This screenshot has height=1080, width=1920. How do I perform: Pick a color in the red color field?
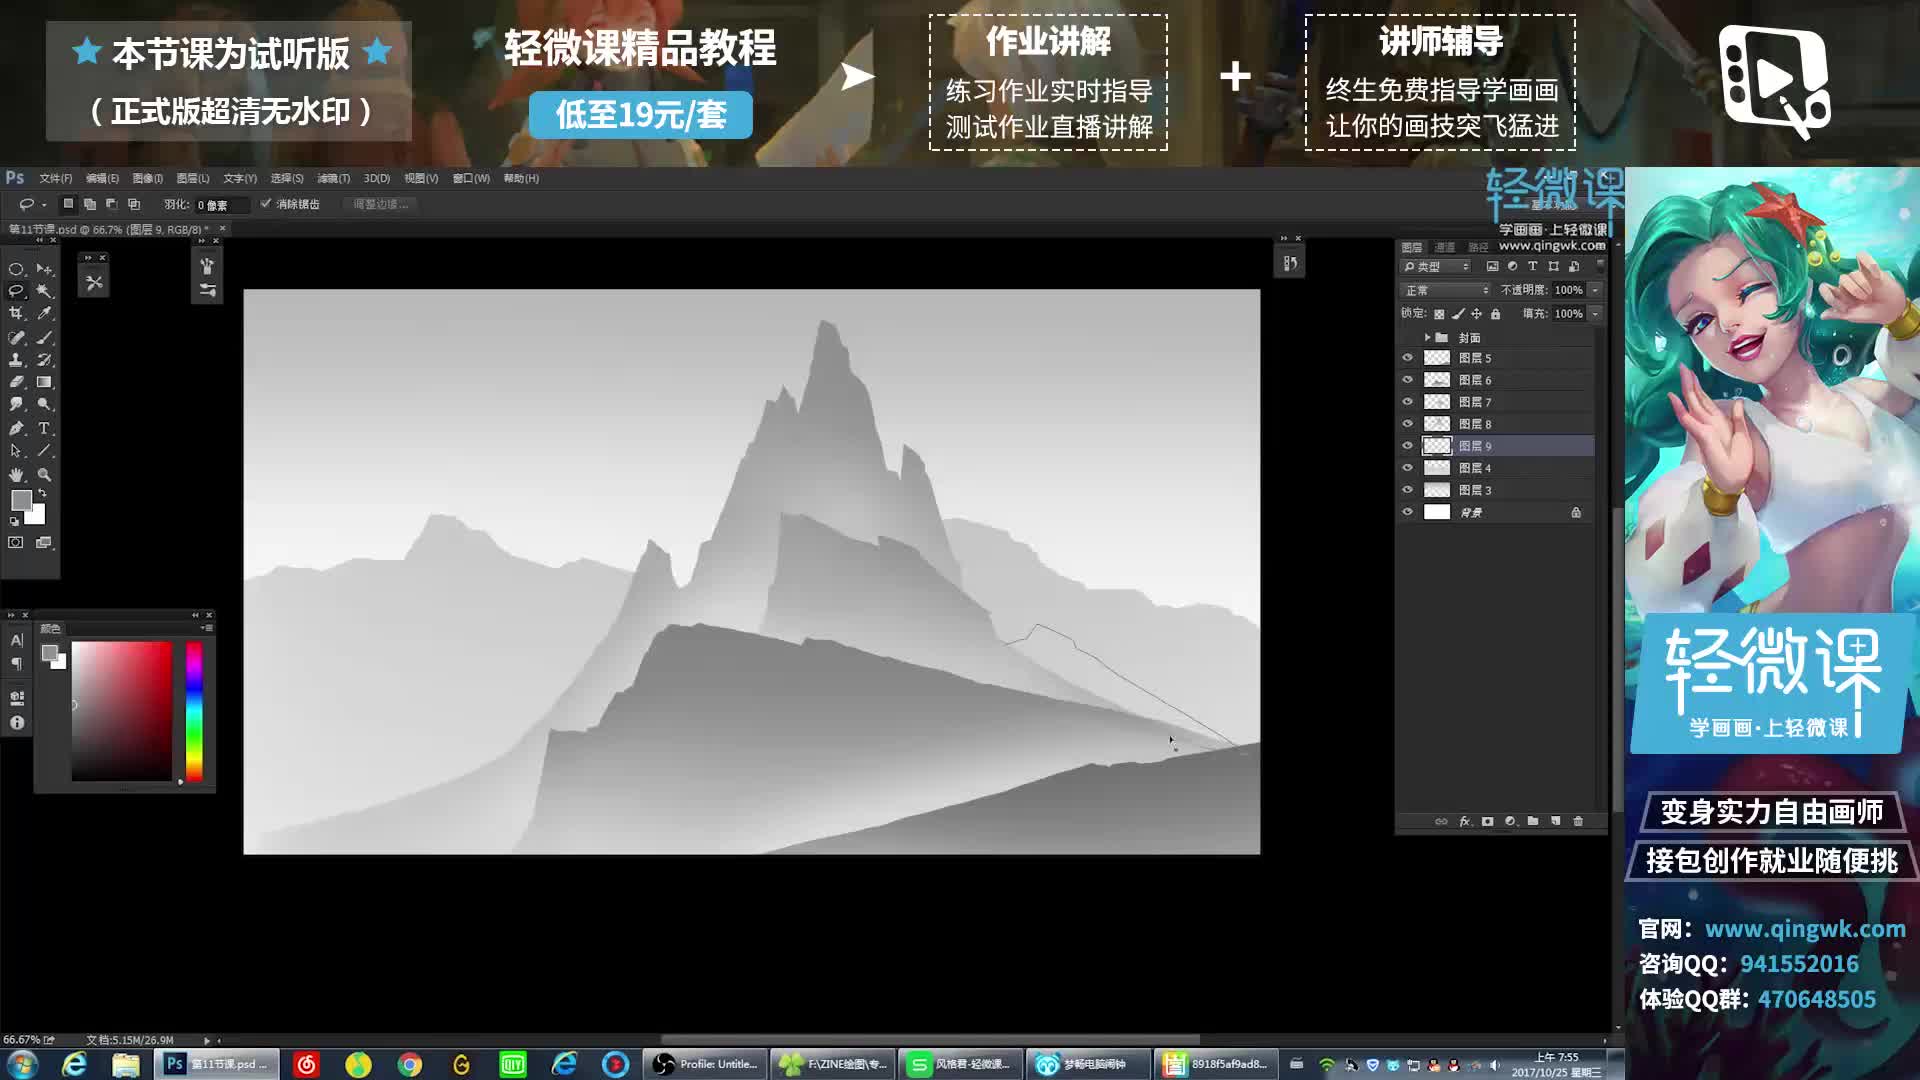(x=121, y=711)
